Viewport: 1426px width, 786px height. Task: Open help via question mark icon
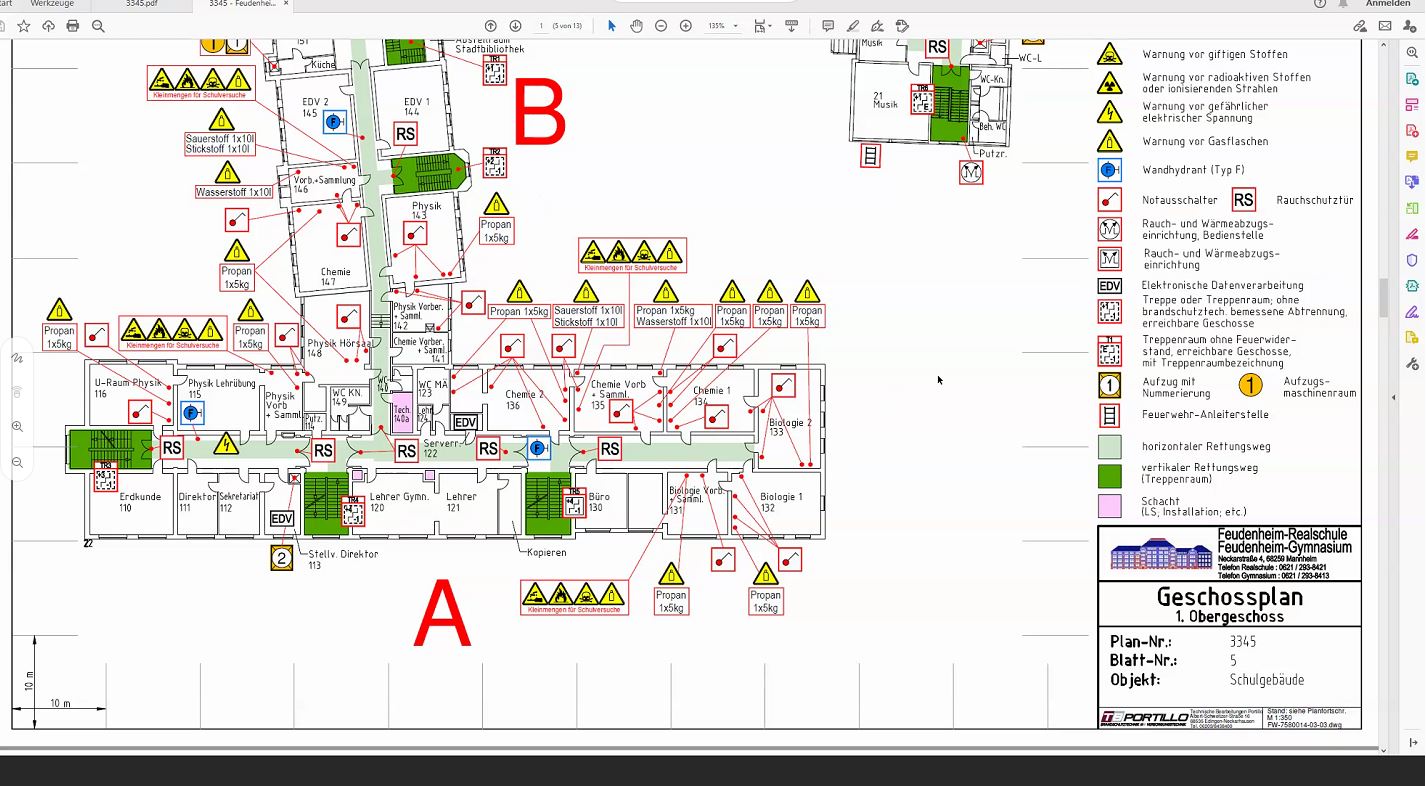(1320, 4)
